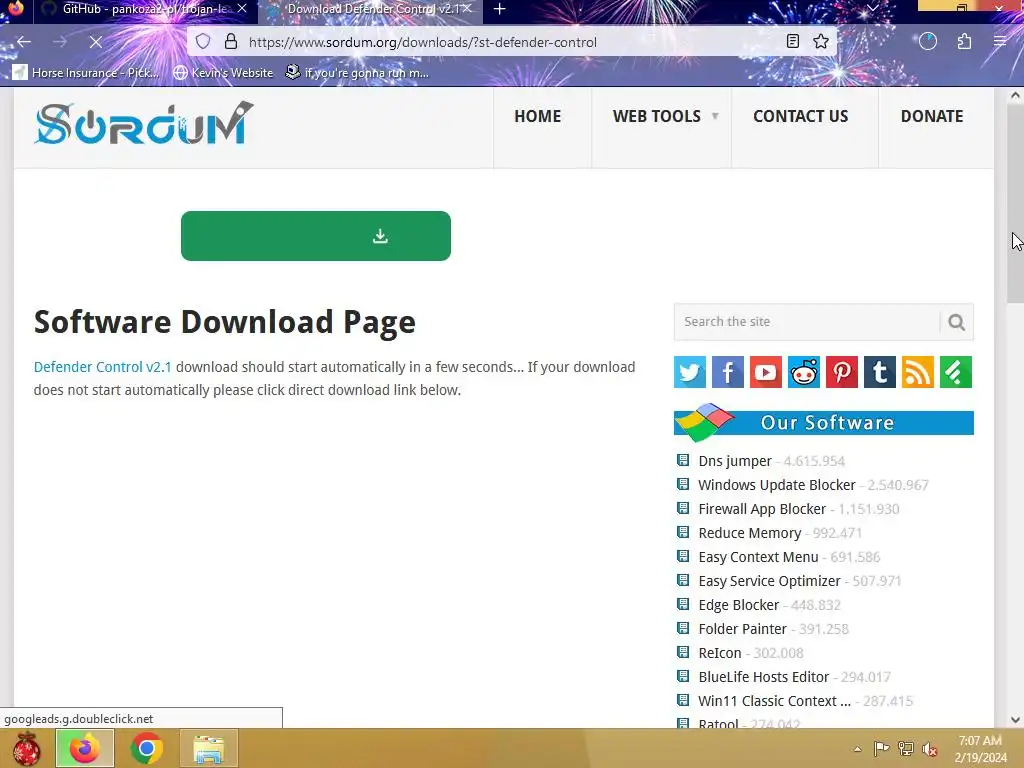Open the green Feedly icon
The height and width of the screenshot is (768, 1024).
(956, 372)
